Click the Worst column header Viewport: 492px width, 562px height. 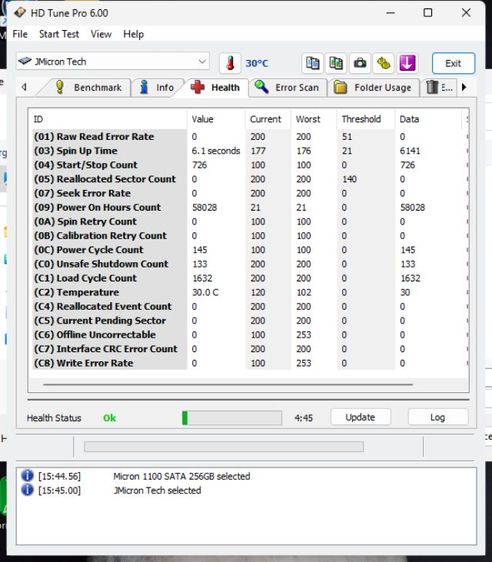(x=314, y=119)
